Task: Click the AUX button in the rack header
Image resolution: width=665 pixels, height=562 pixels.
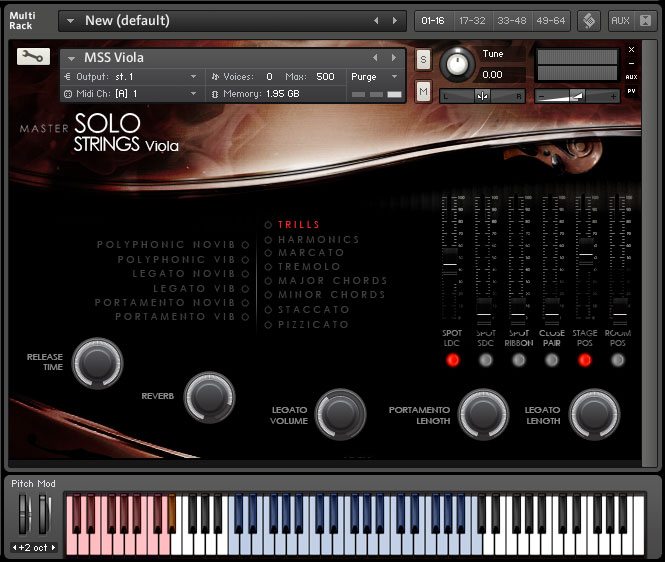Action: 620,20
